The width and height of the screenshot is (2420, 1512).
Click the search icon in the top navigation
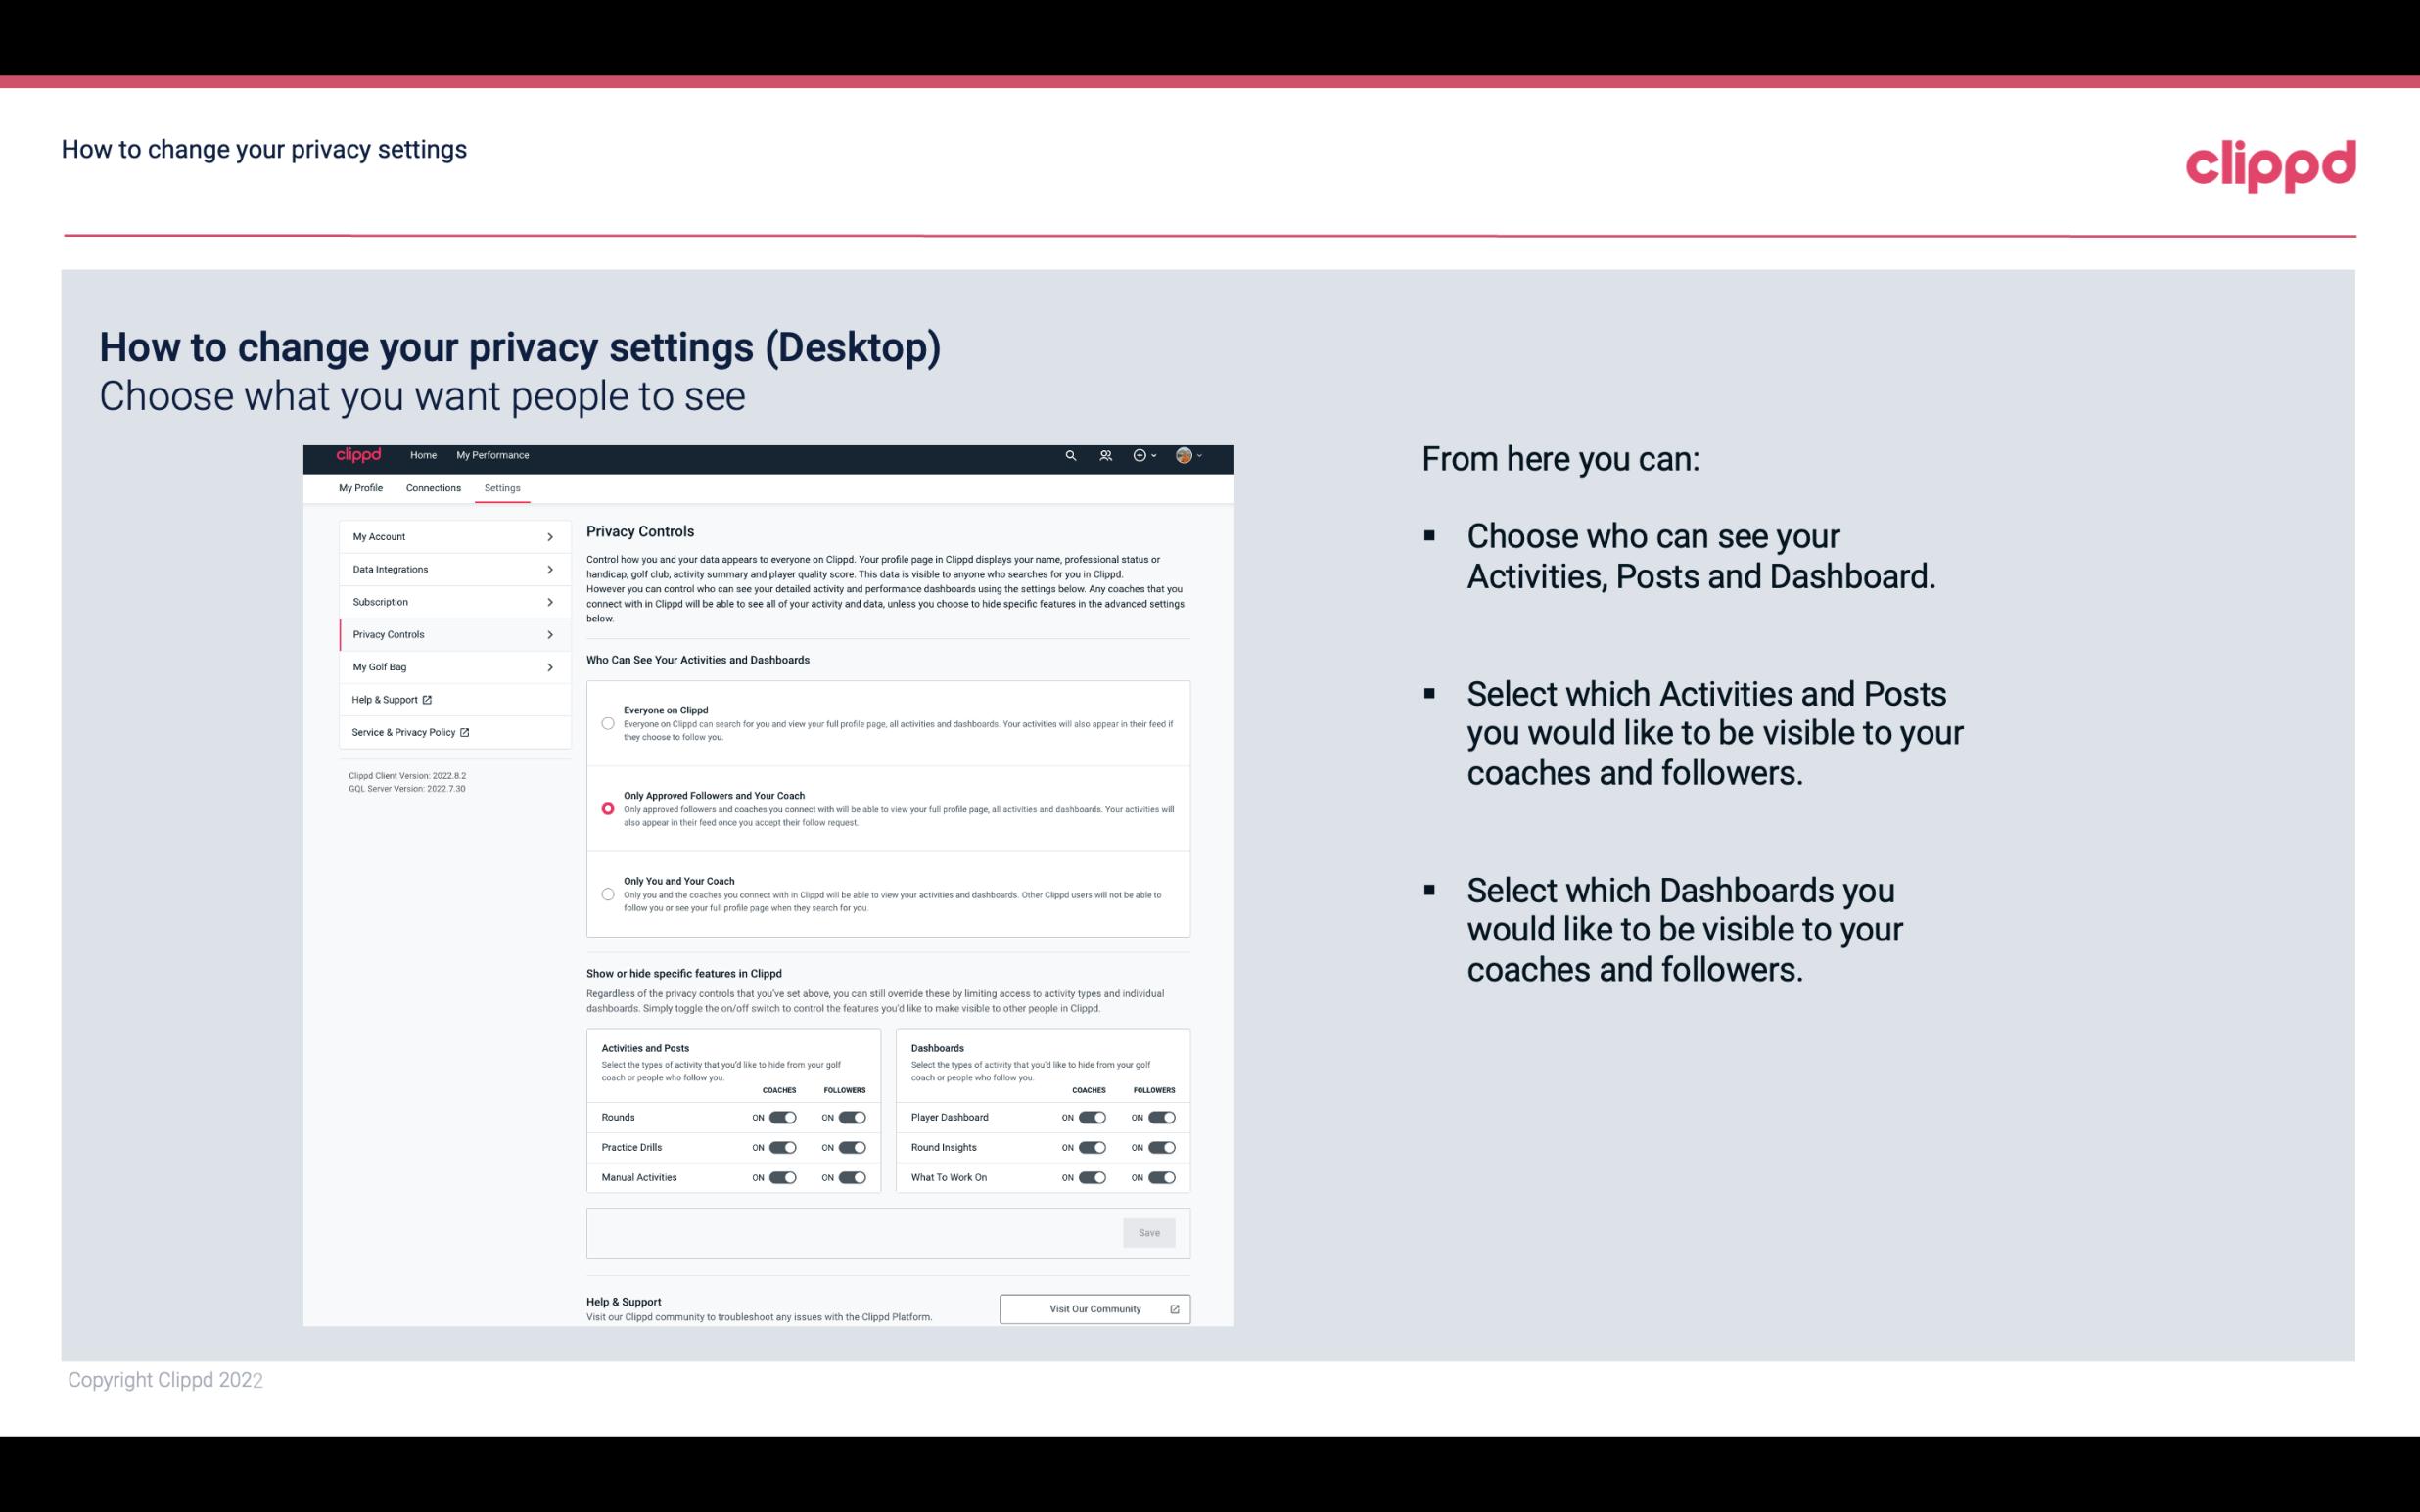point(1070,455)
